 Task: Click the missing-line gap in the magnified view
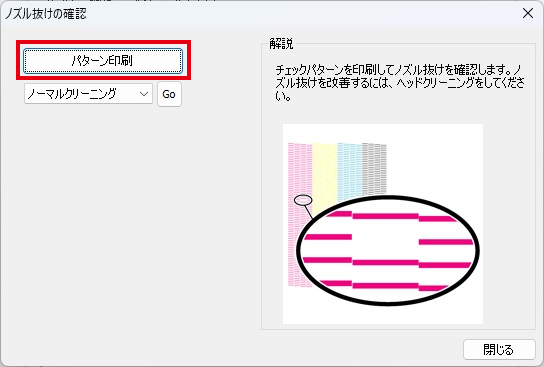point(385,239)
